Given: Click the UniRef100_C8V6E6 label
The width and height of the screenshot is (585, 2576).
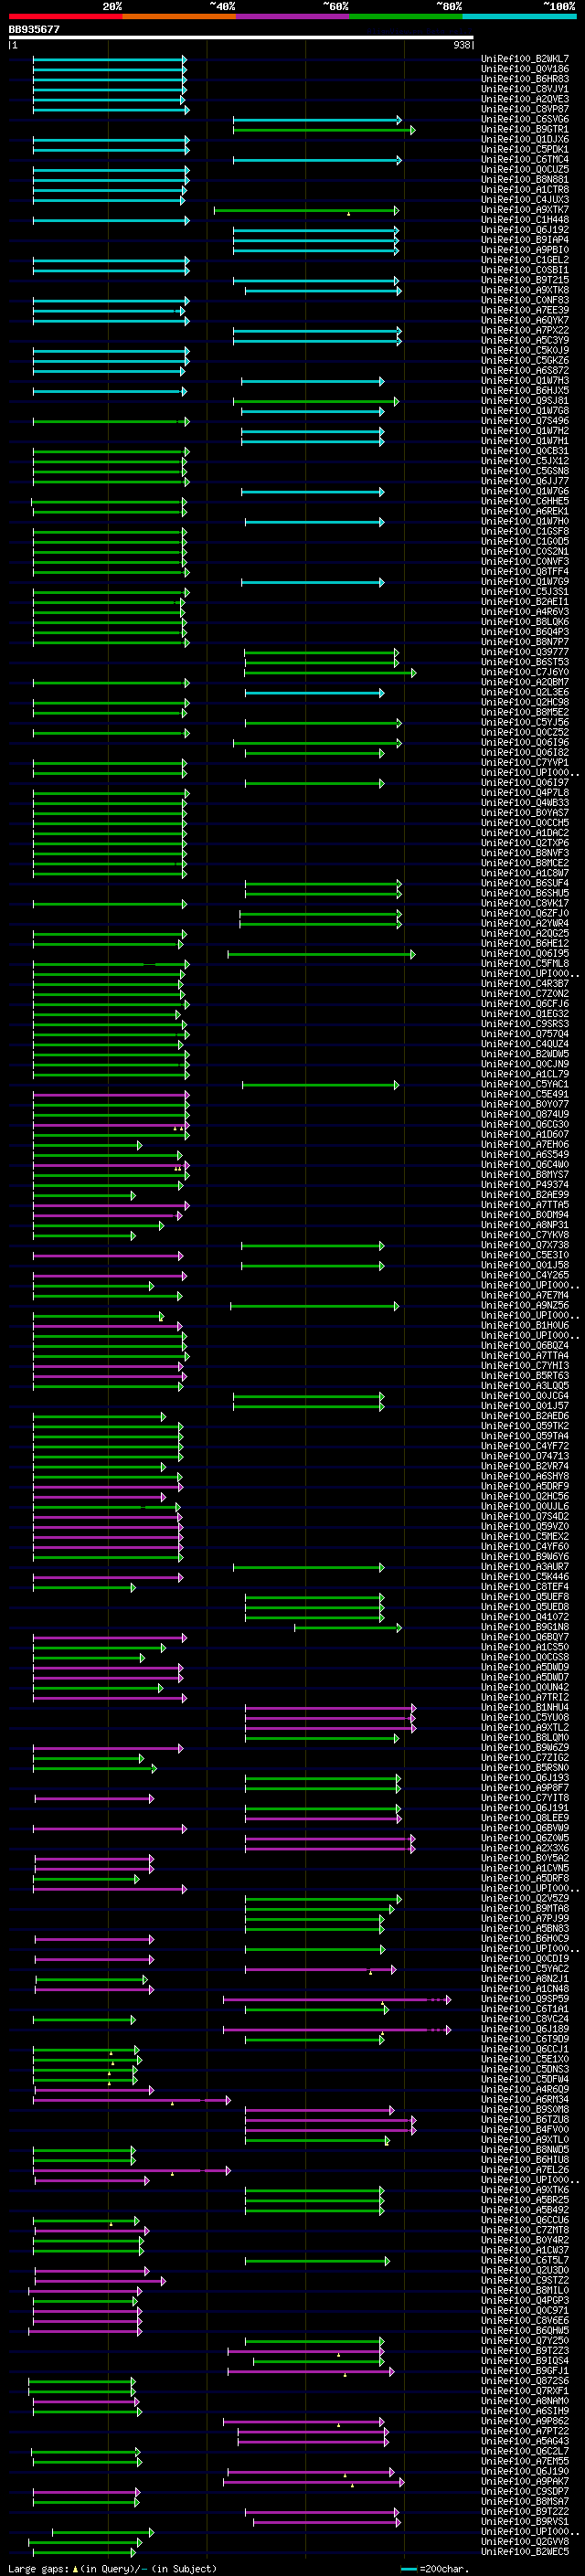Looking at the screenshot, I should click(x=524, y=2320).
